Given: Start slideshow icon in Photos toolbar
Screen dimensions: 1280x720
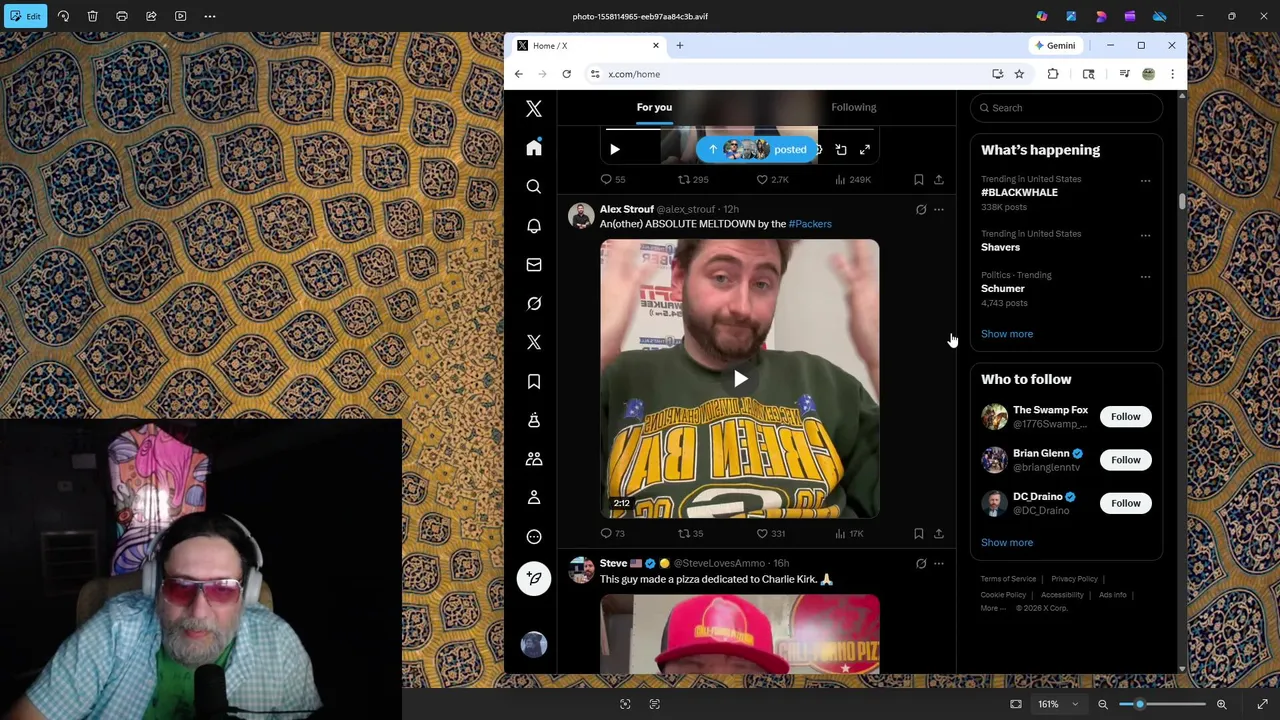Looking at the screenshot, I should pos(181,16).
